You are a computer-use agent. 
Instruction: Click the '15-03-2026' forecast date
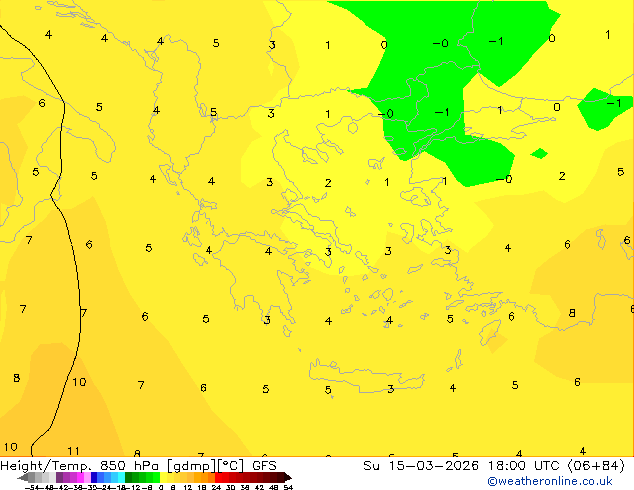click(434, 465)
